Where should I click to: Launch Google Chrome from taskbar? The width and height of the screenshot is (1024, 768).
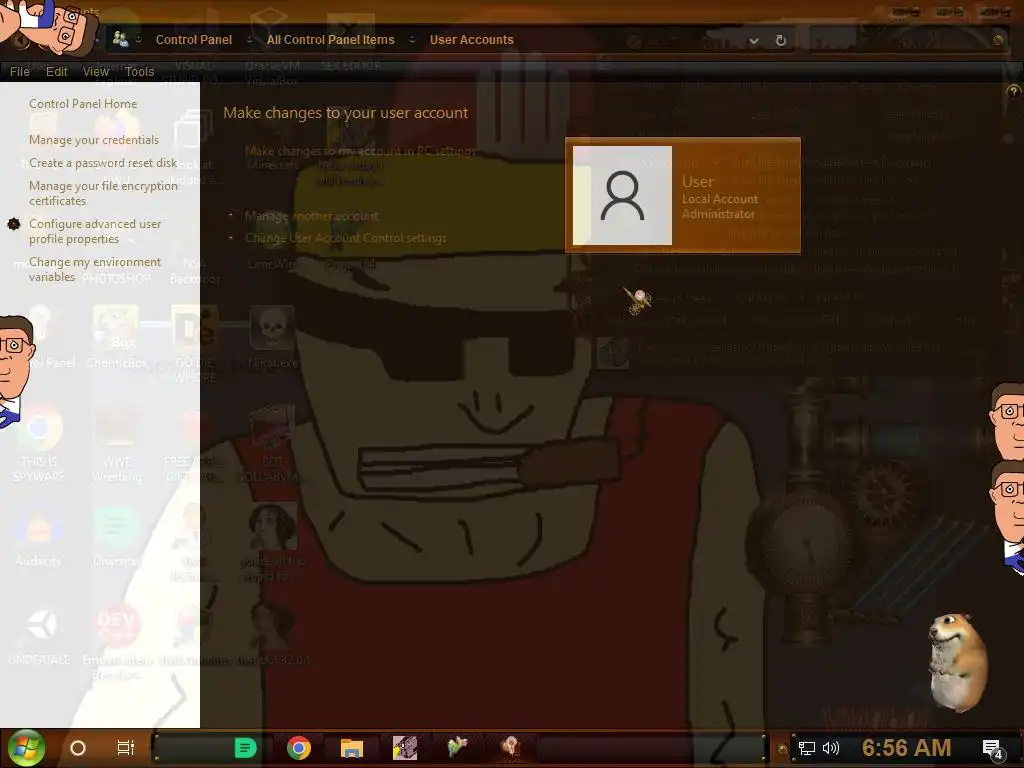click(298, 748)
